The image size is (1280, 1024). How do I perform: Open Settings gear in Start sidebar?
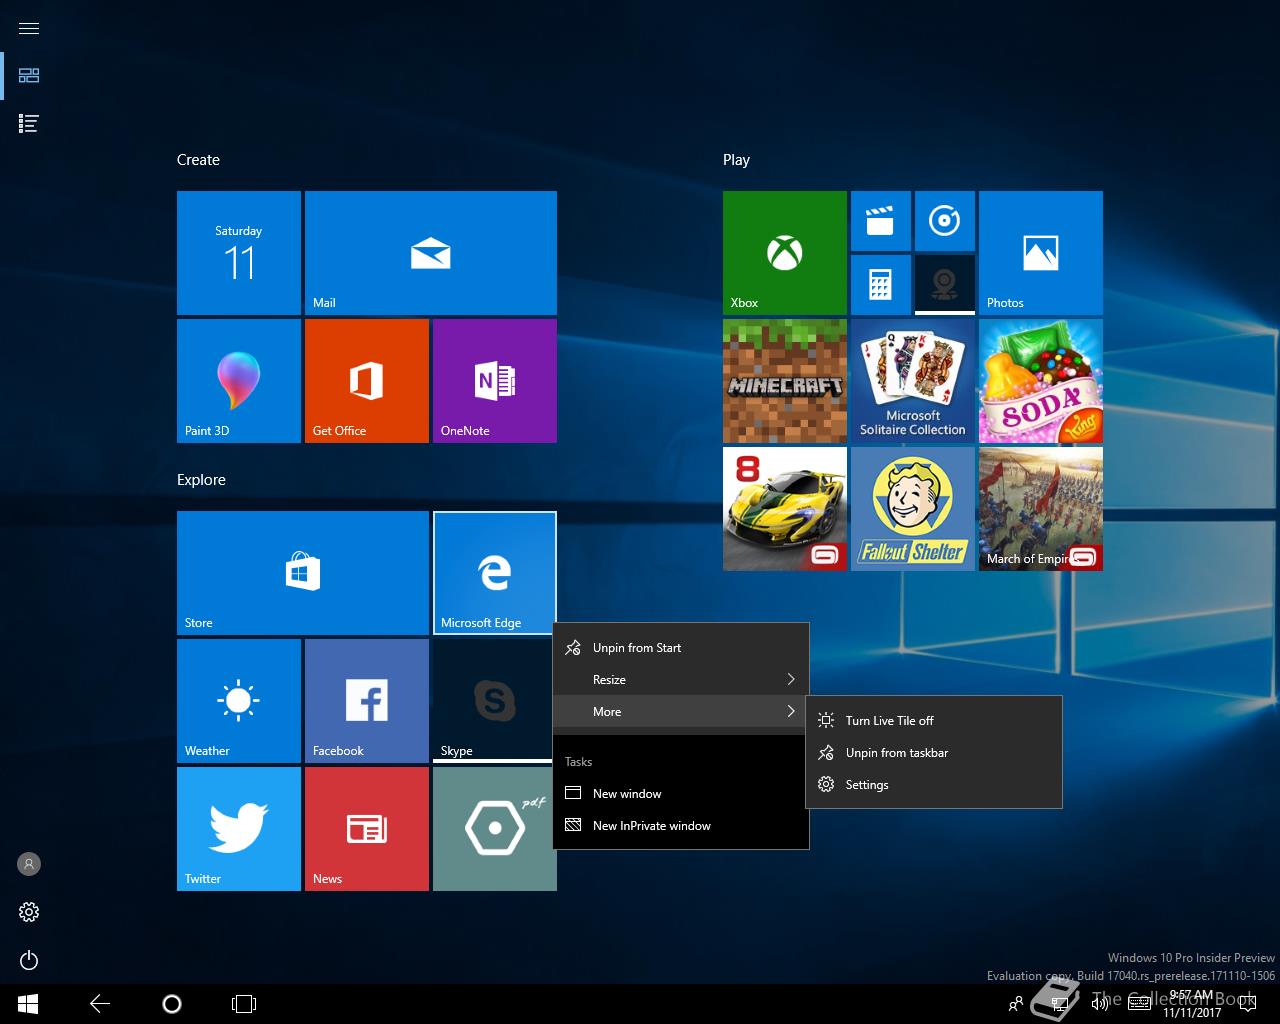pyautogui.click(x=29, y=912)
